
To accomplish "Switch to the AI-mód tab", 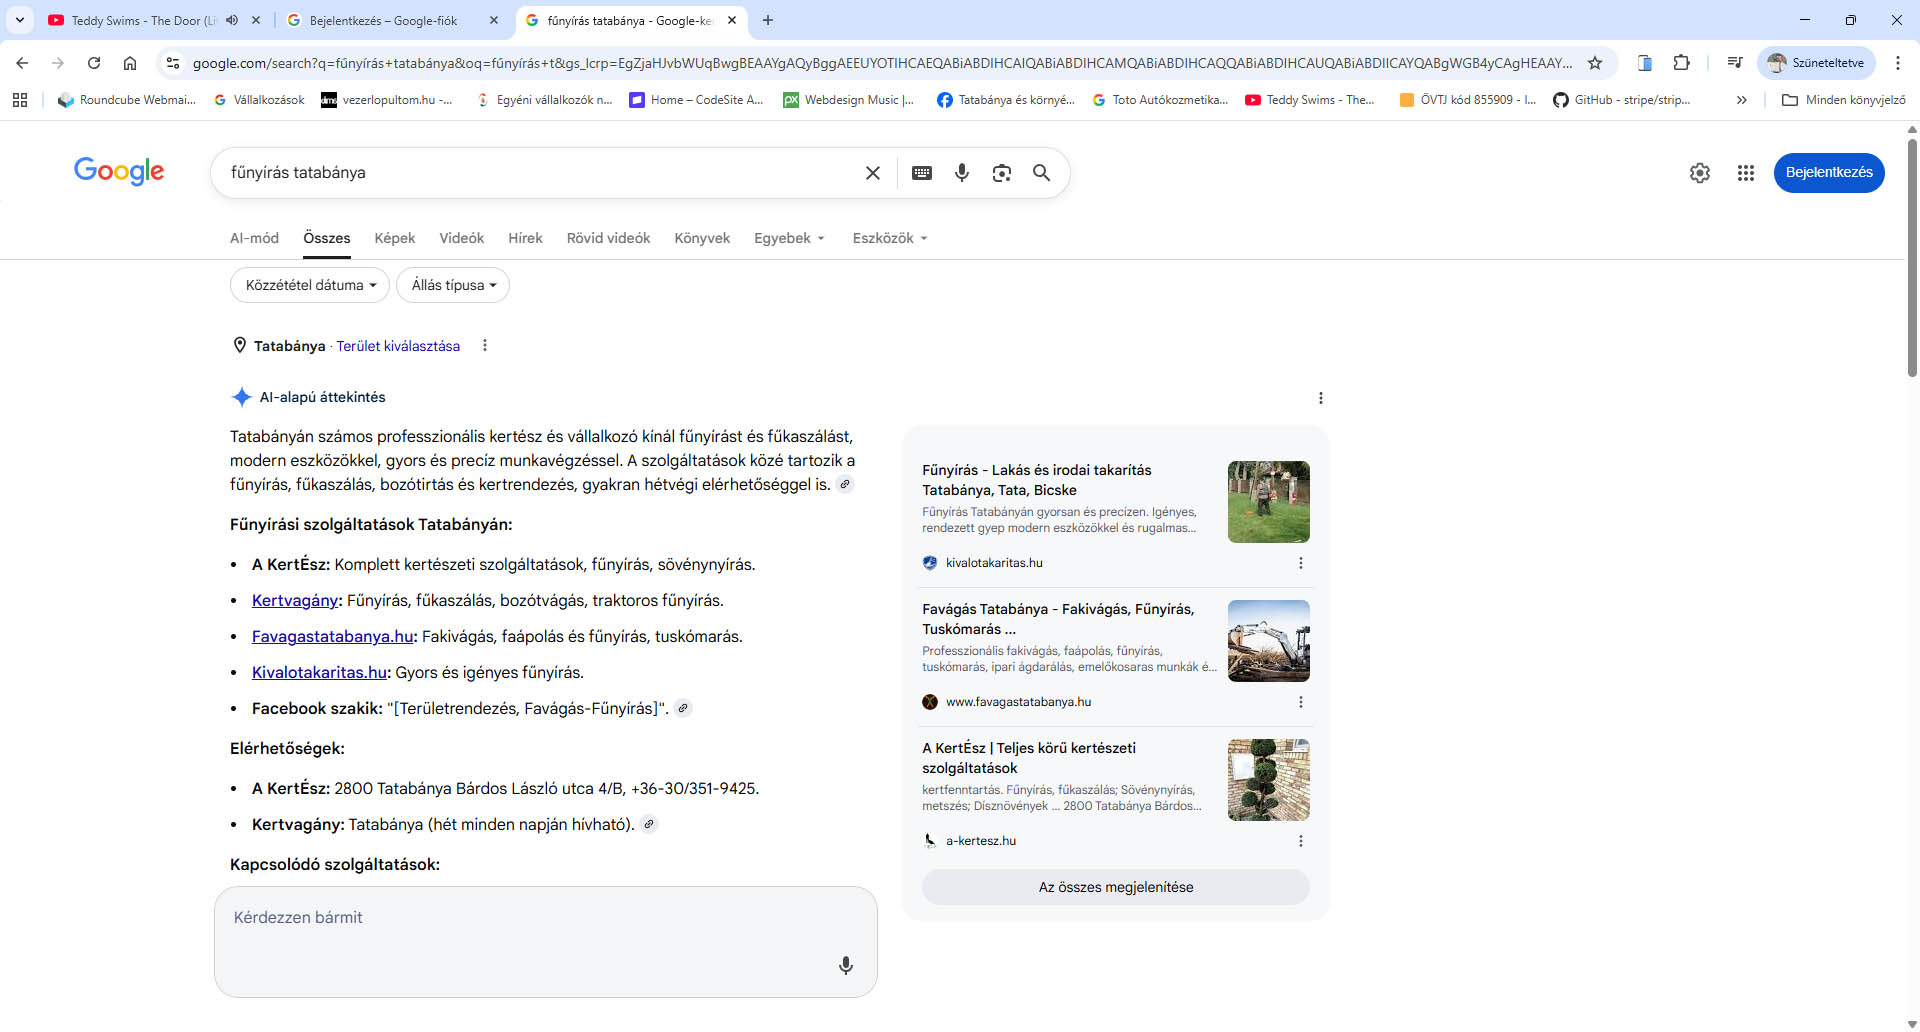I will pos(254,238).
